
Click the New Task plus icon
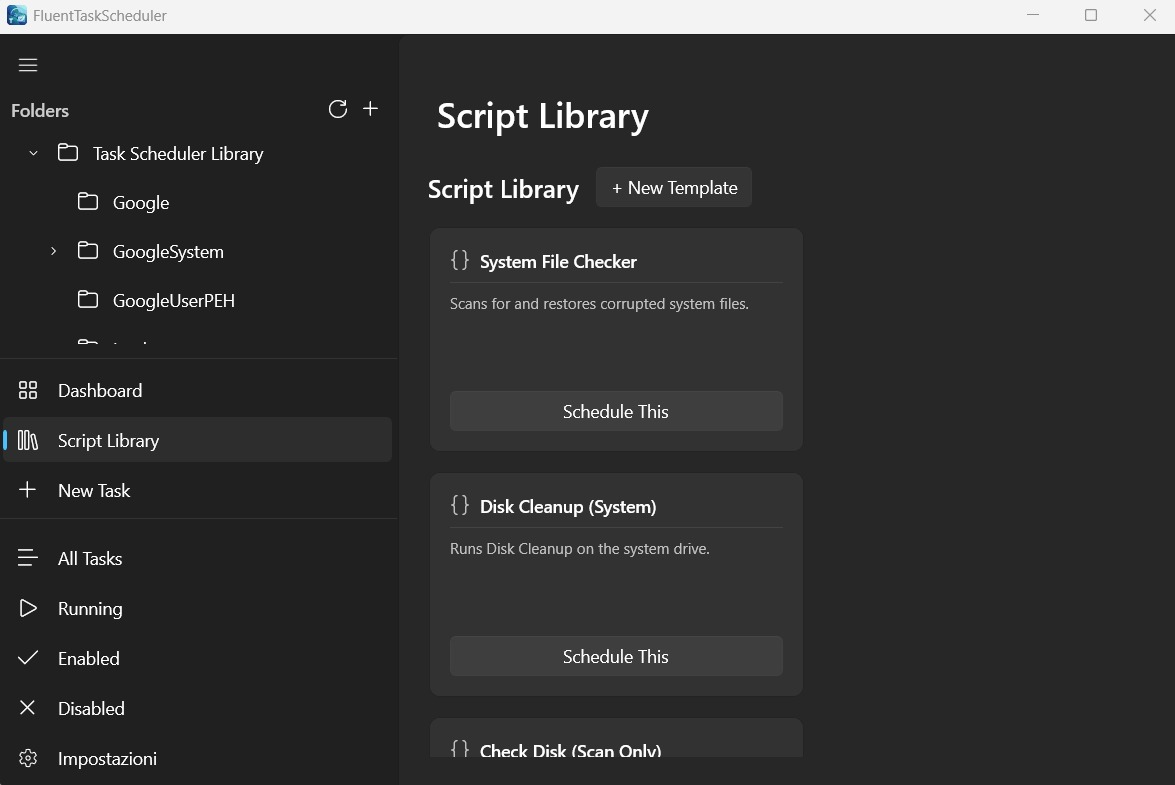click(x=28, y=490)
